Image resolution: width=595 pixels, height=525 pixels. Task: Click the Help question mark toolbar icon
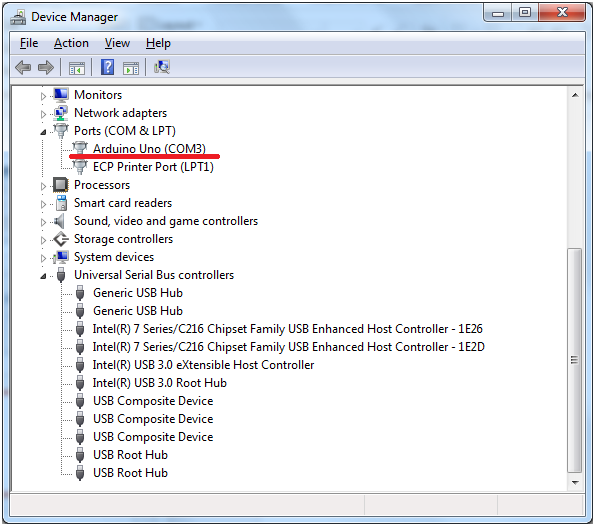coord(107,68)
